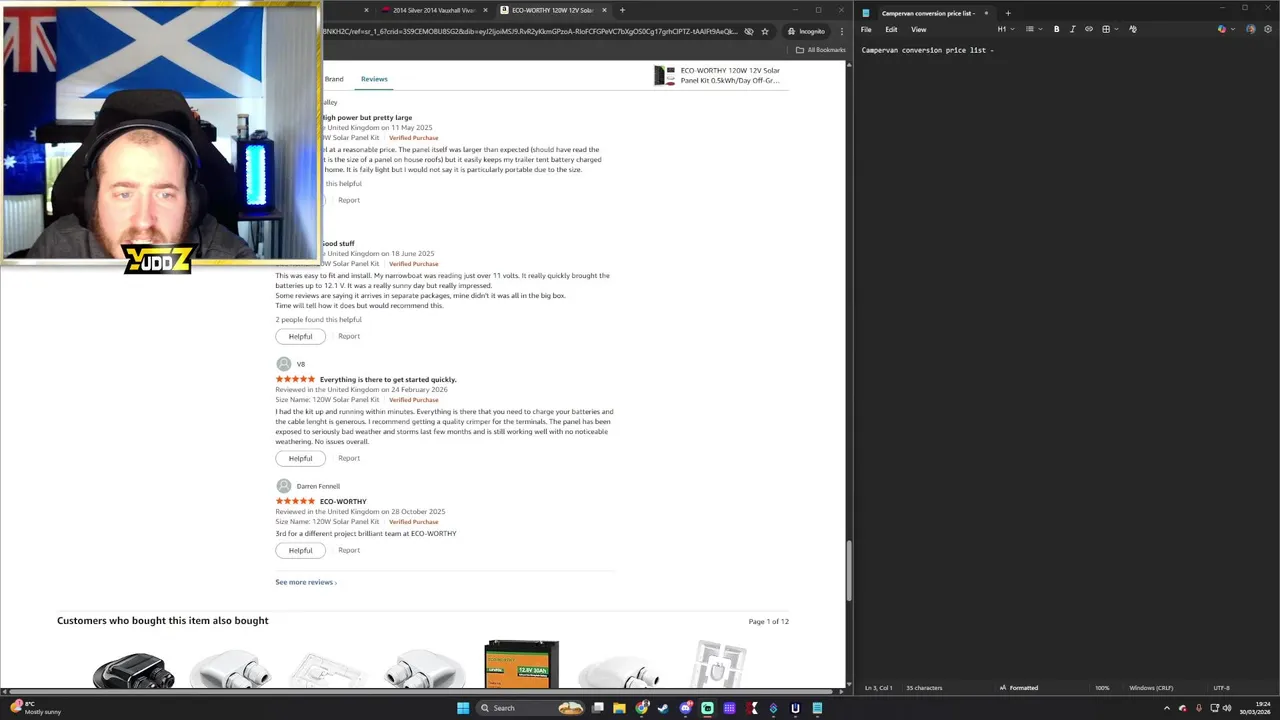Close the ECO-WORTHY 120W 12V Solar tab

(604, 10)
